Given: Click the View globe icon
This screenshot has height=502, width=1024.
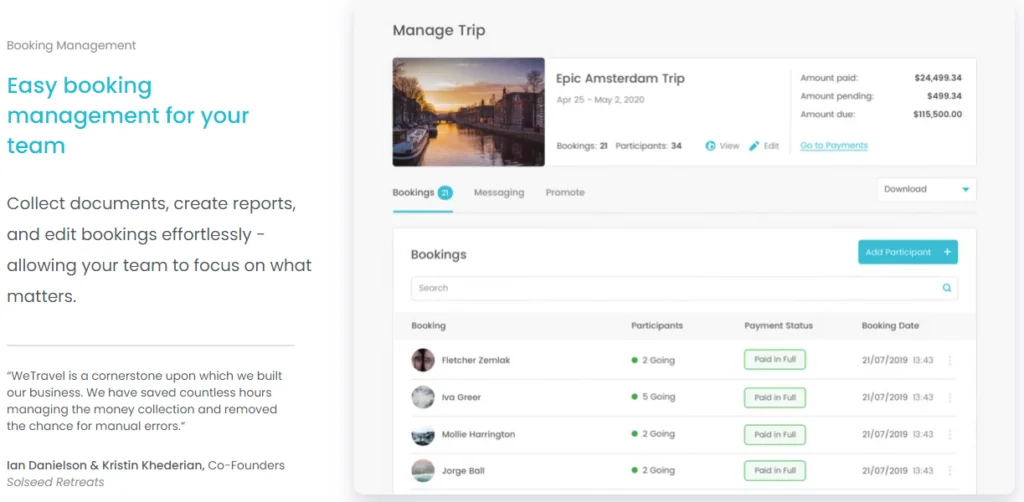Looking at the screenshot, I should (x=711, y=146).
